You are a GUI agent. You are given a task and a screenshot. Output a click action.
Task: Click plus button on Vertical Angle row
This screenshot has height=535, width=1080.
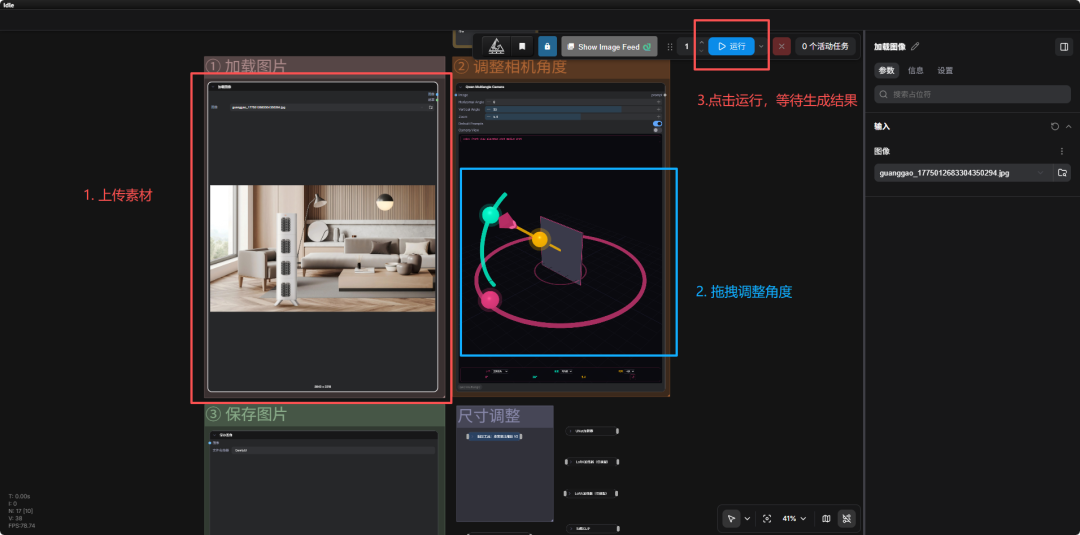(x=658, y=109)
